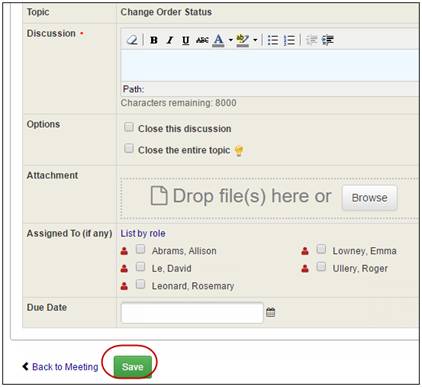
Task: Assign to Ullery, Roger checkbox
Action: 321,267
